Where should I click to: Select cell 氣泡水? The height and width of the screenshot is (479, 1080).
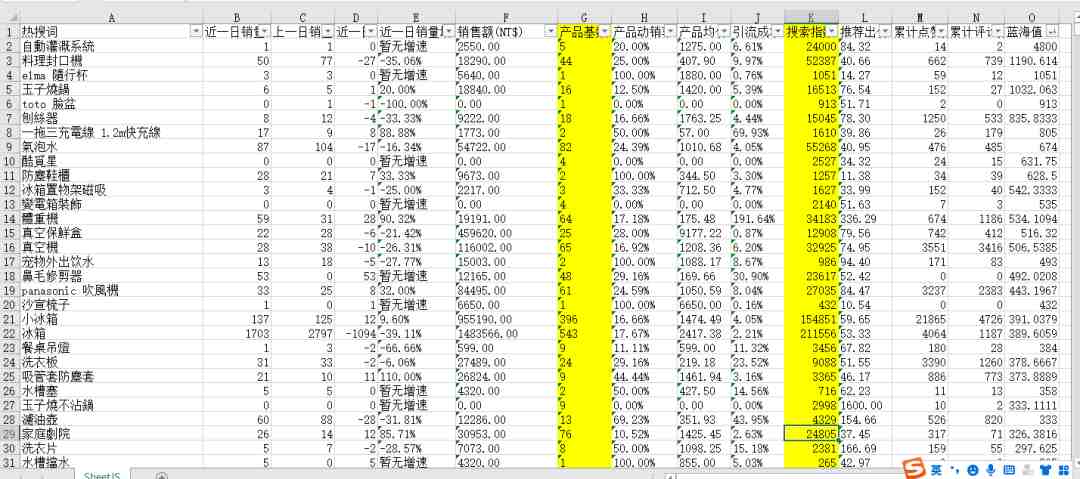[111, 147]
